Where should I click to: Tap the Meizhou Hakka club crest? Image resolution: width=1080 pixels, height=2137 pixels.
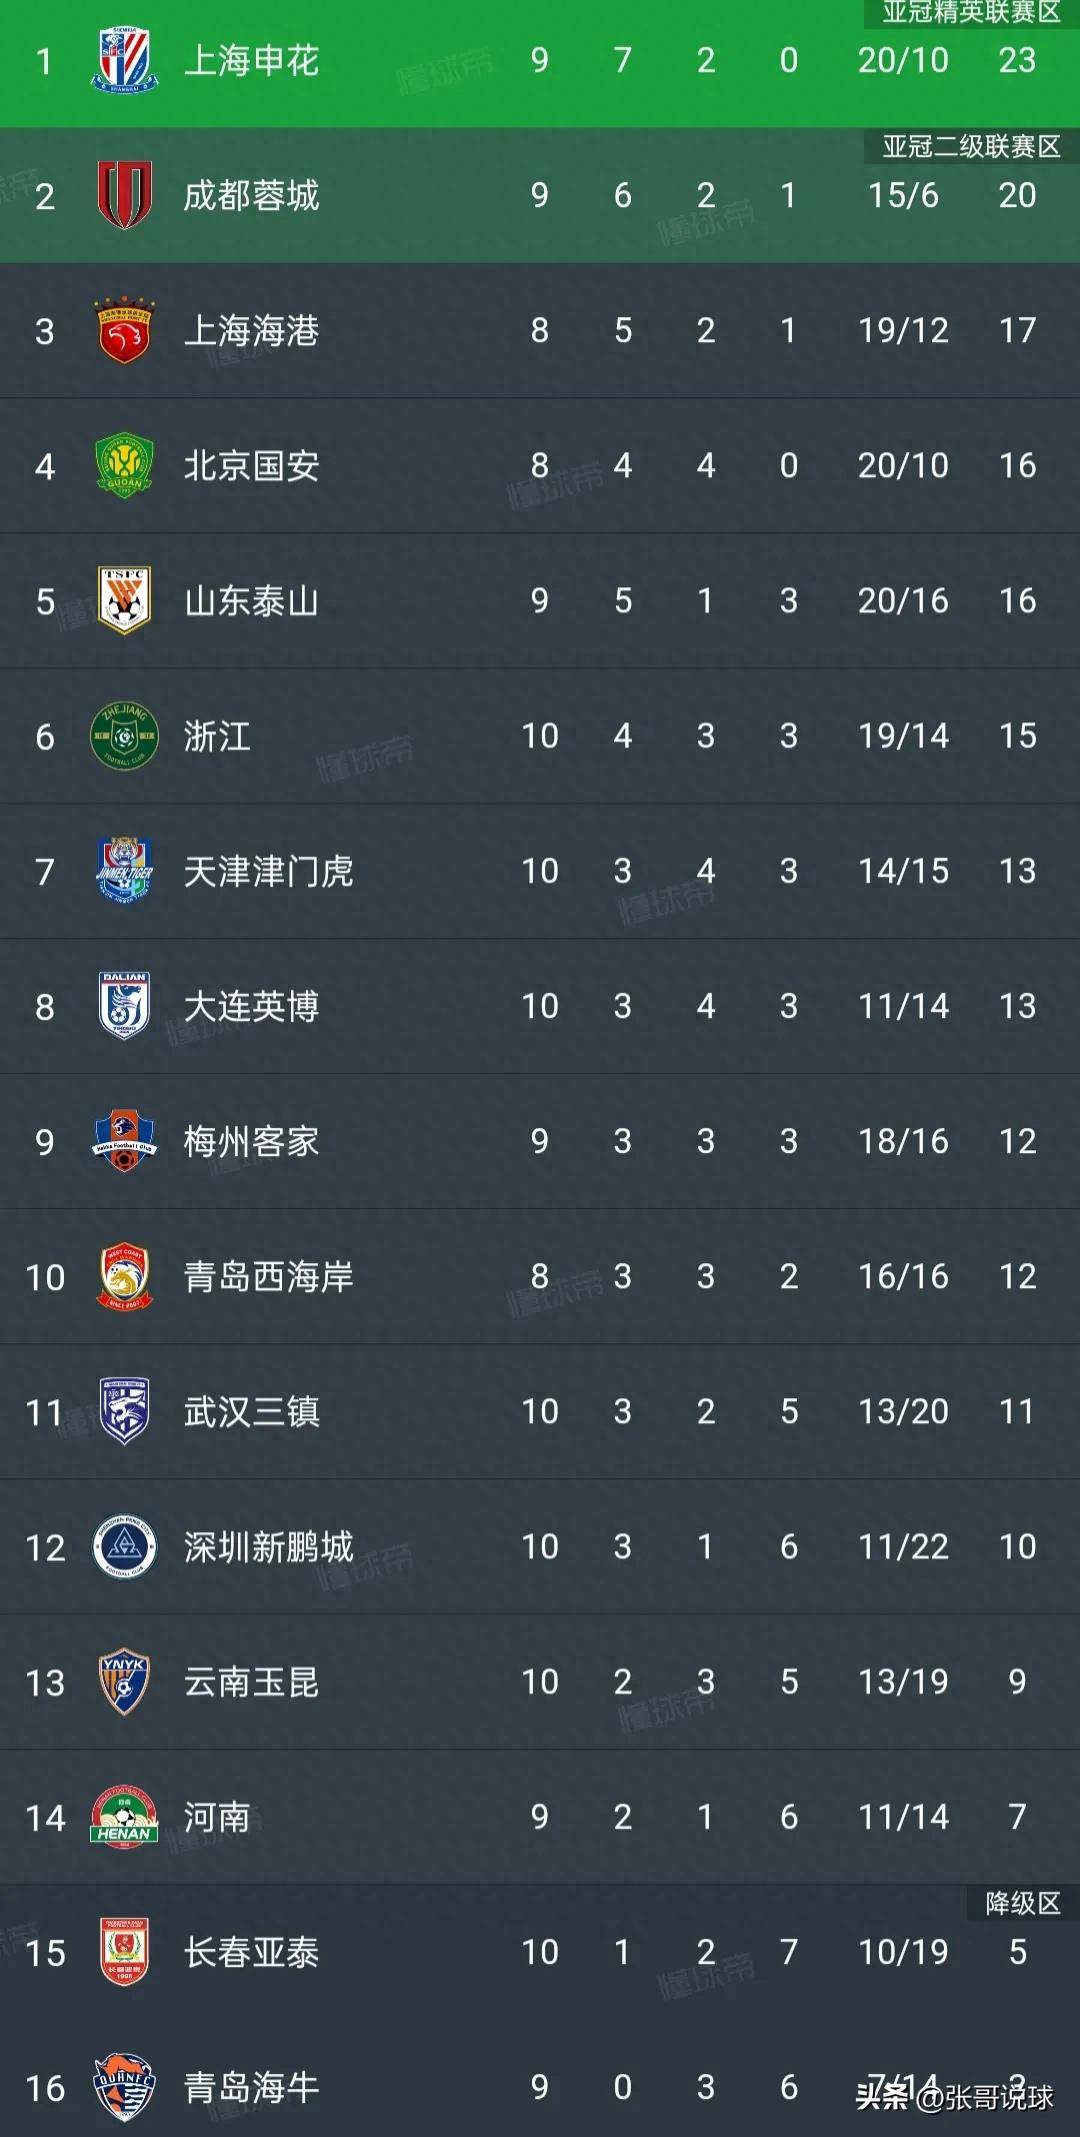[124, 1141]
